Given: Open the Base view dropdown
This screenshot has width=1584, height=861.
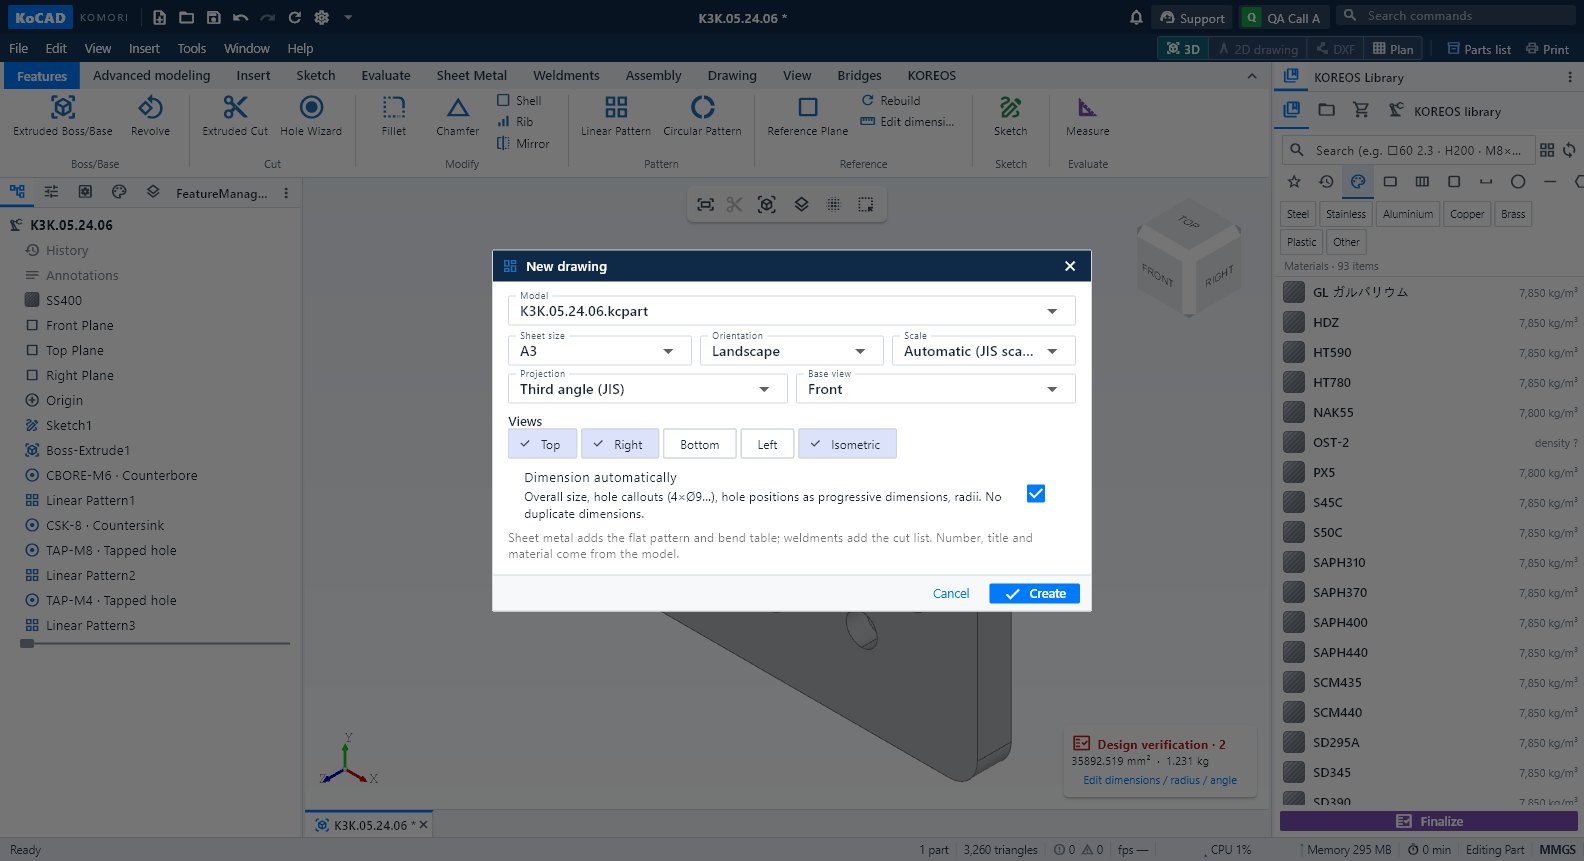Looking at the screenshot, I should 935,388.
